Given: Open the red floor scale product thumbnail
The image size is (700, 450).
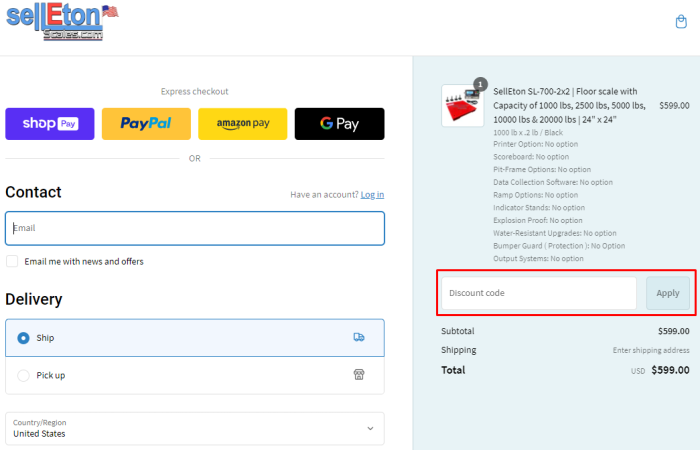Looking at the screenshot, I should click(x=462, y=106).
